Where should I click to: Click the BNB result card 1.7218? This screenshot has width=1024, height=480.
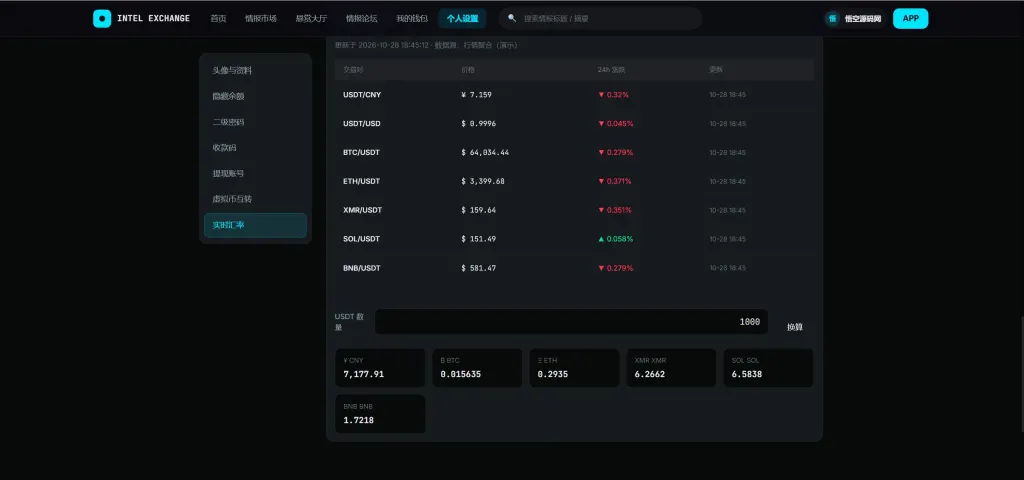(380, 413)
